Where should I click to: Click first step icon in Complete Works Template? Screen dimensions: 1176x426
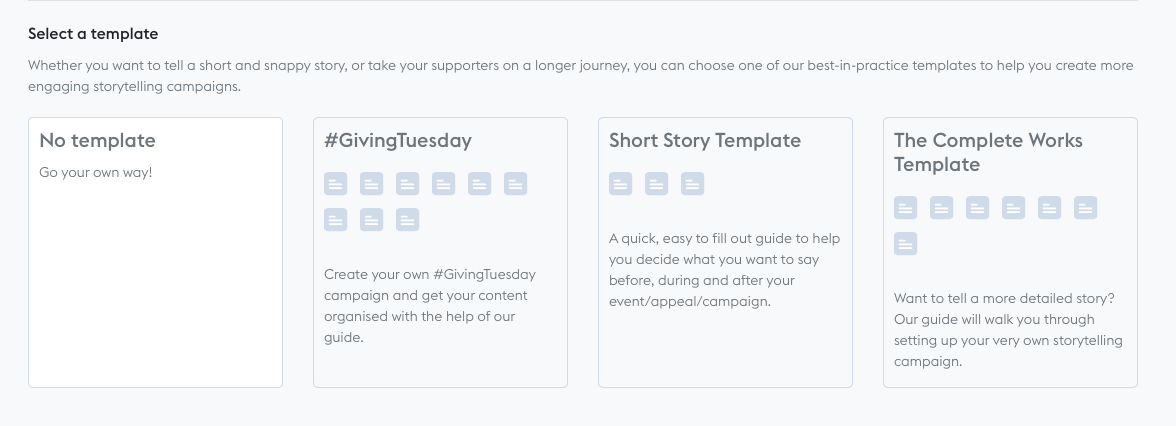coord(906,208)
